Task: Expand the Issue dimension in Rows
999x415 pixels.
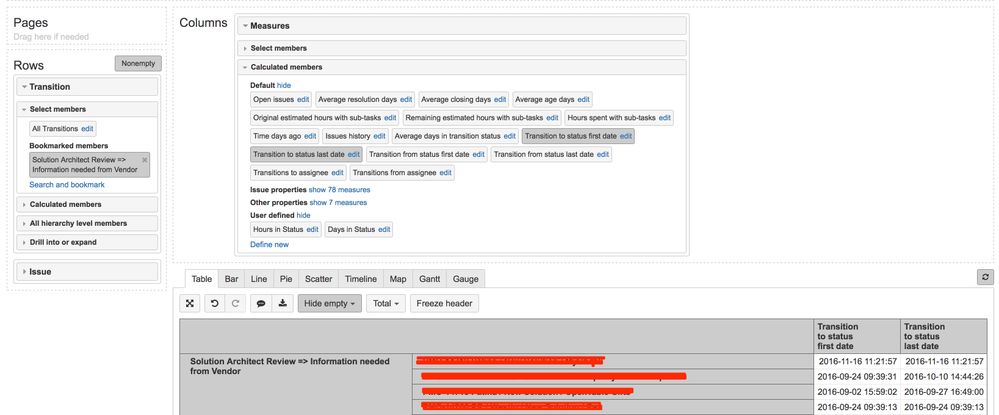Action: (87, 272)
